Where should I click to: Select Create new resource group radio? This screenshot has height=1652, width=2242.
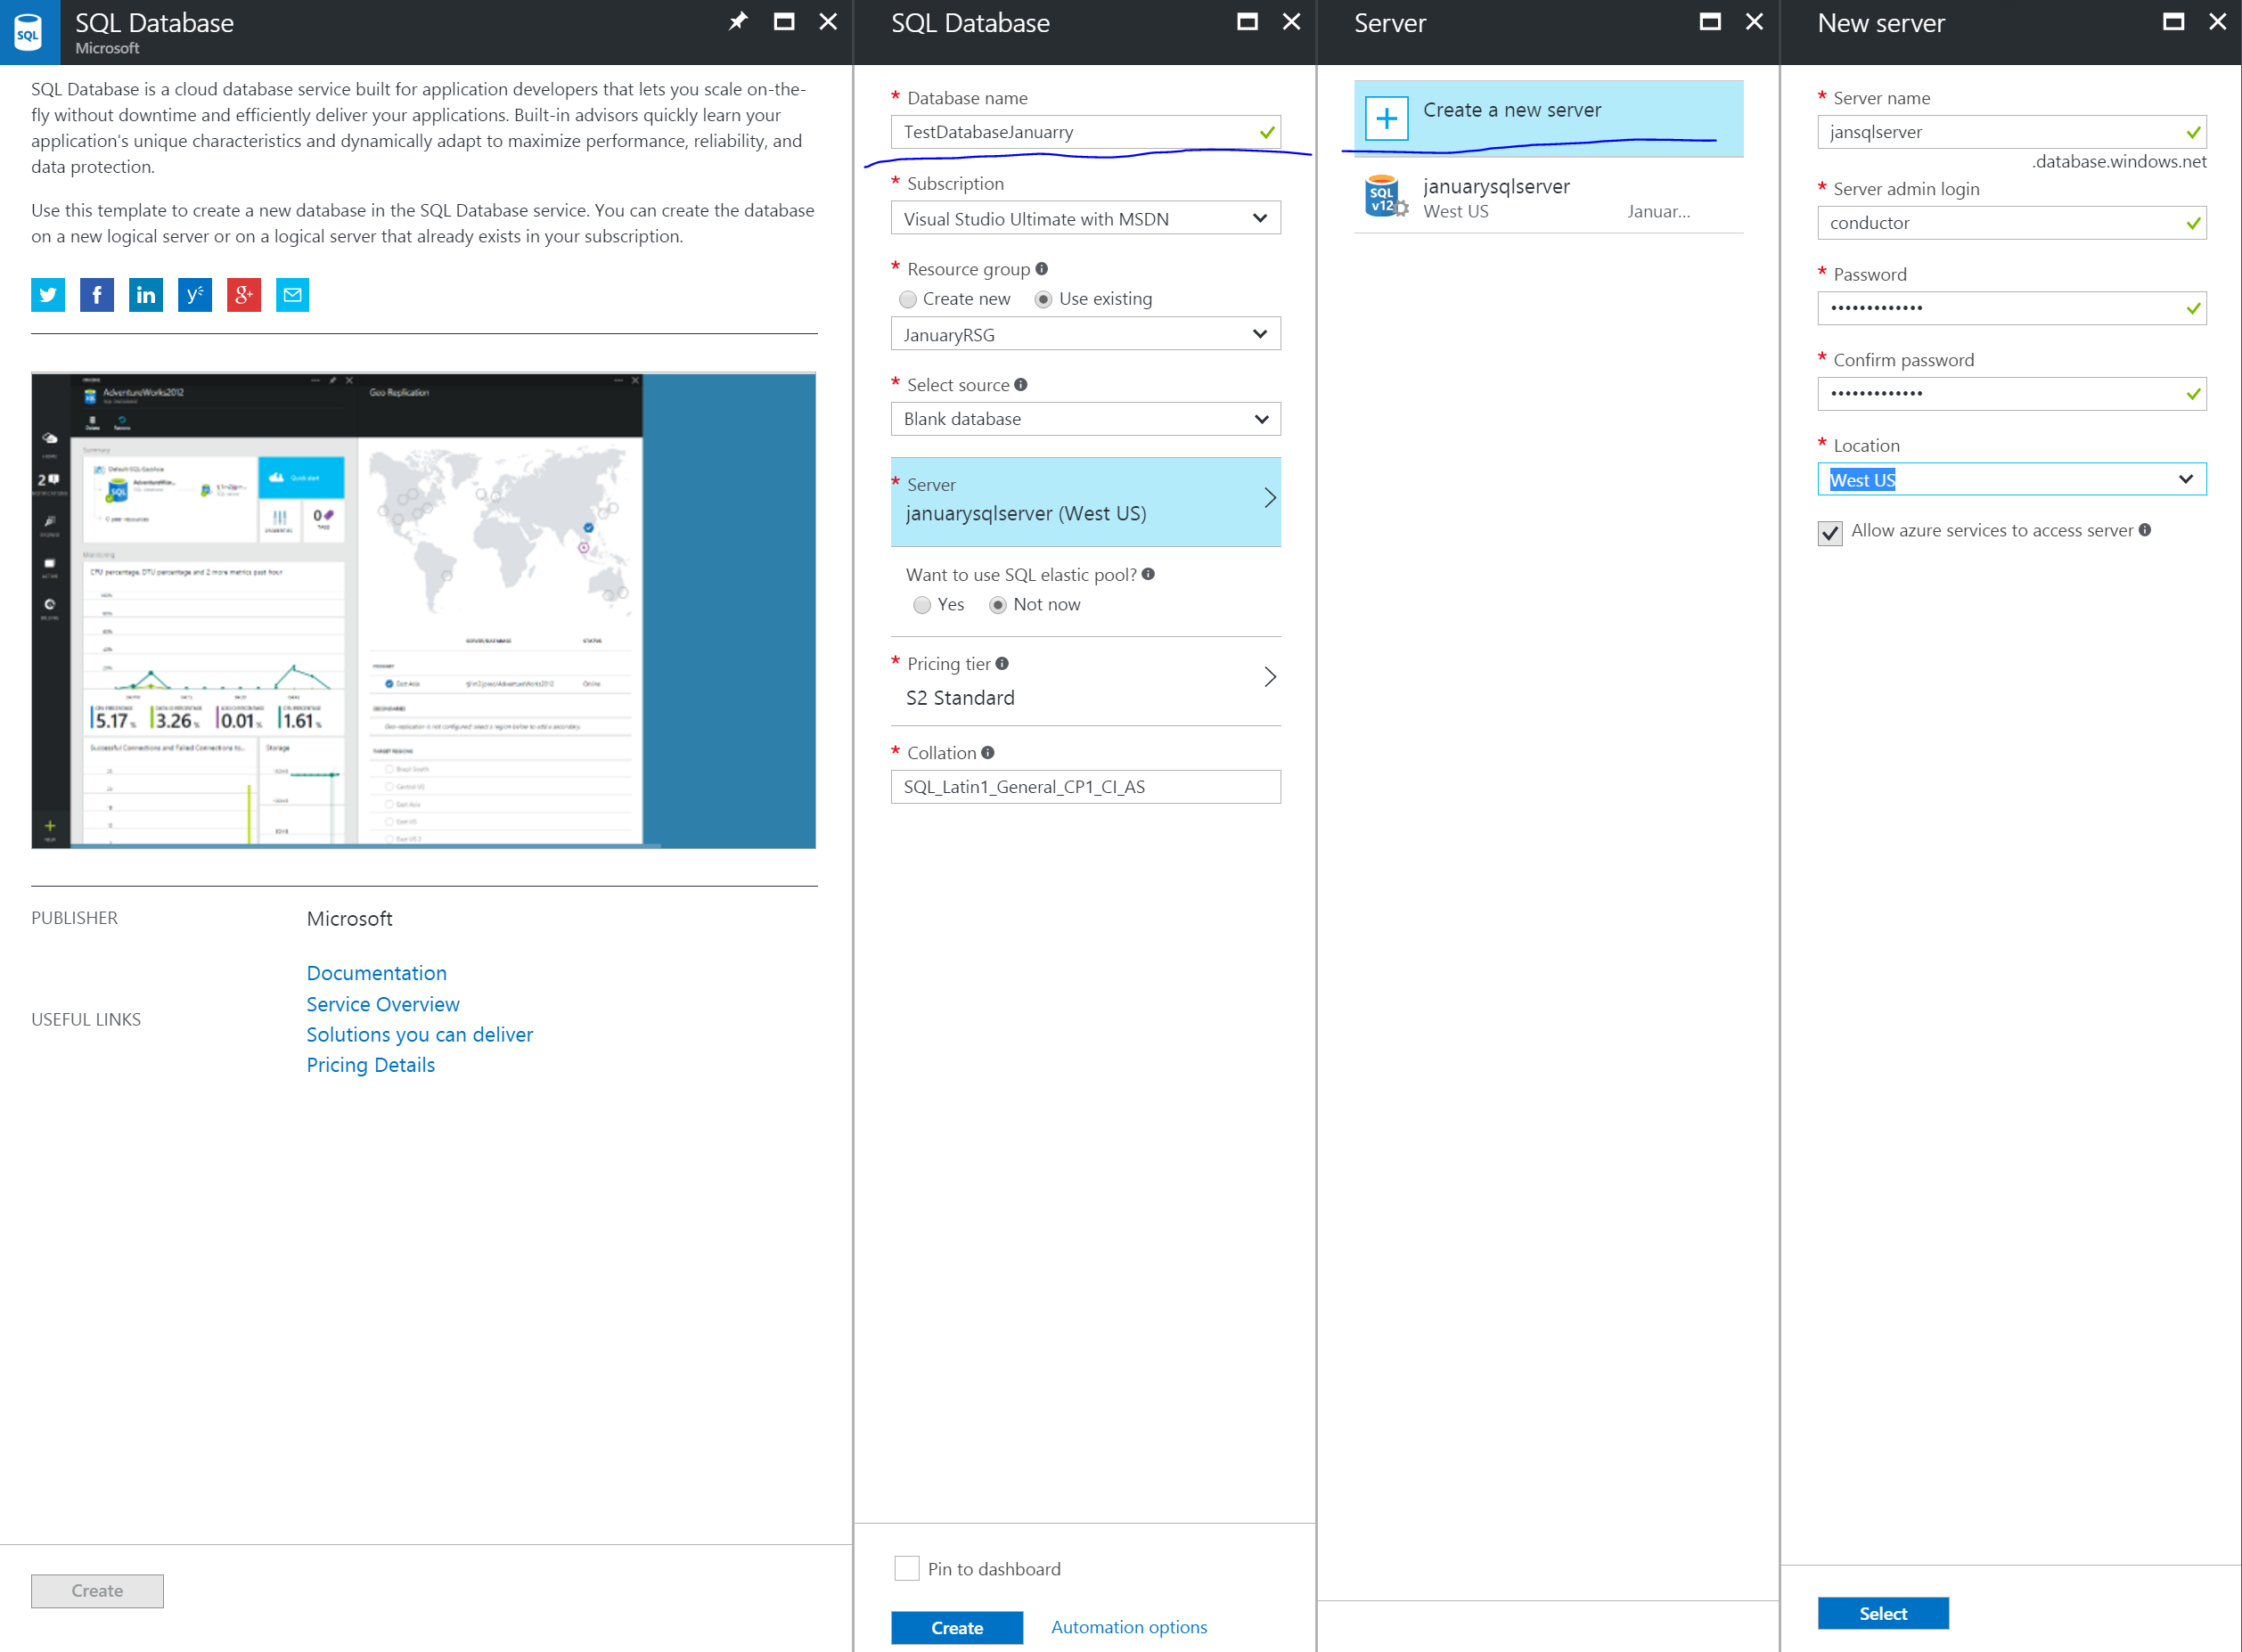(x=908, y=299)
